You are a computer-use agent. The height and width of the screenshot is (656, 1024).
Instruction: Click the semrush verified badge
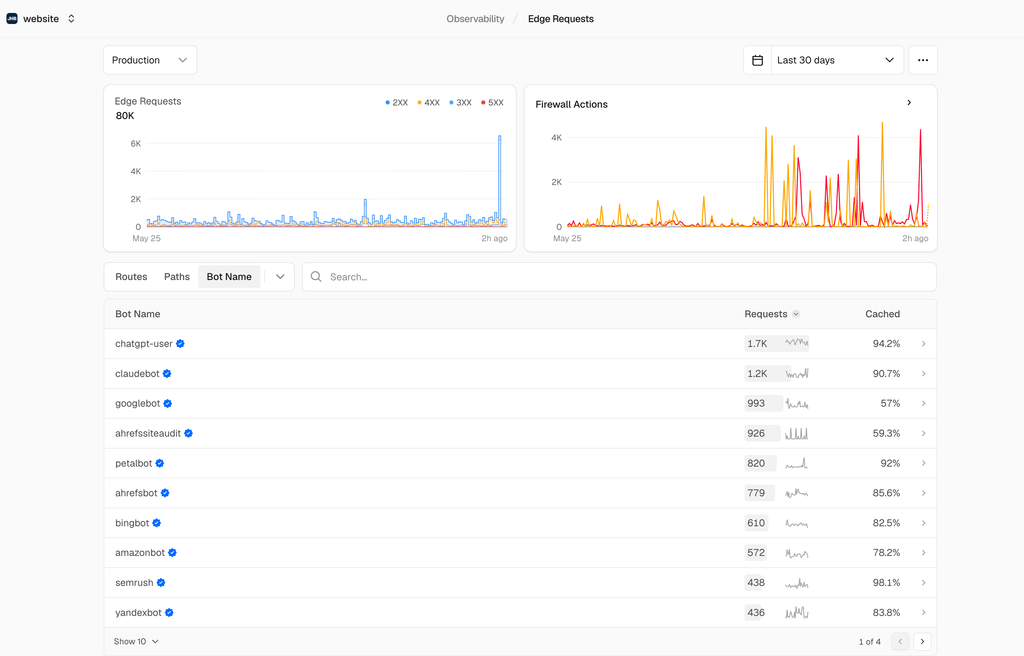click(161, 583)
